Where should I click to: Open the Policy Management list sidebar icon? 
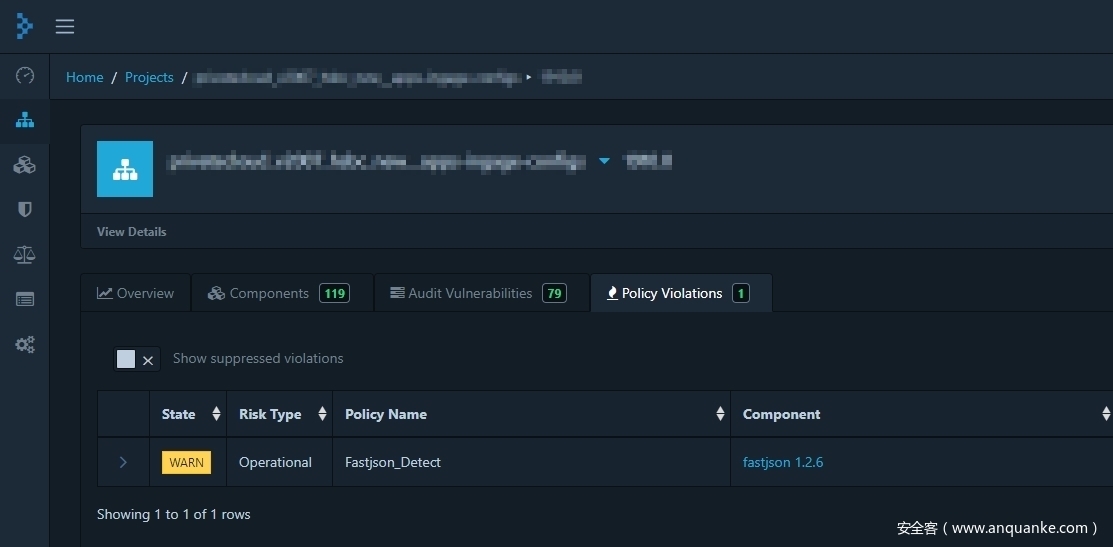click(25, 299)
